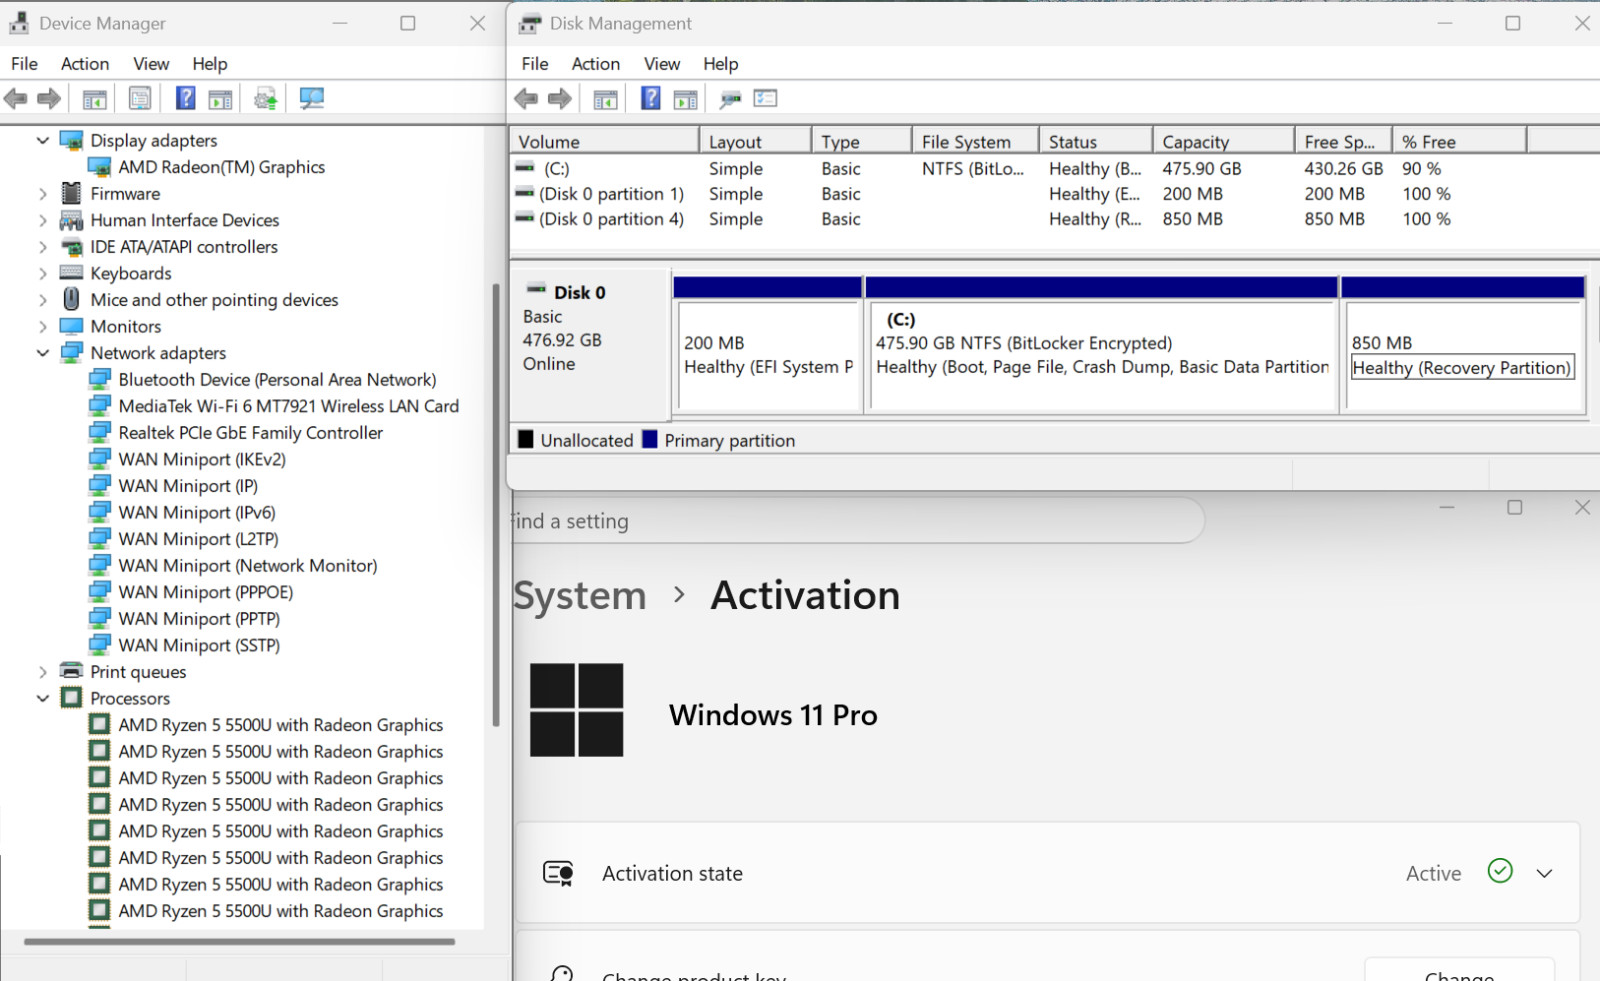Click the black Unallocated legend swatch
This screenshot has height=981, width=1600.
(526, 439)
